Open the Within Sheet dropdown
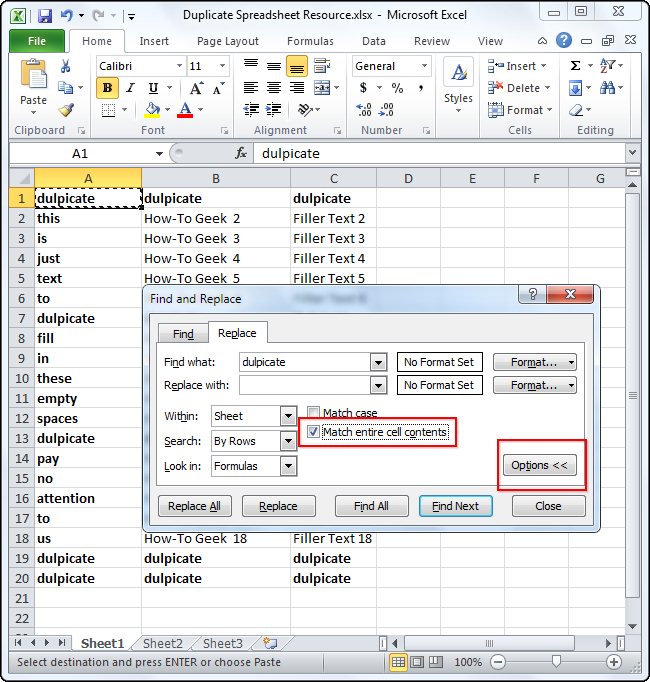 [x=288, y=416]
